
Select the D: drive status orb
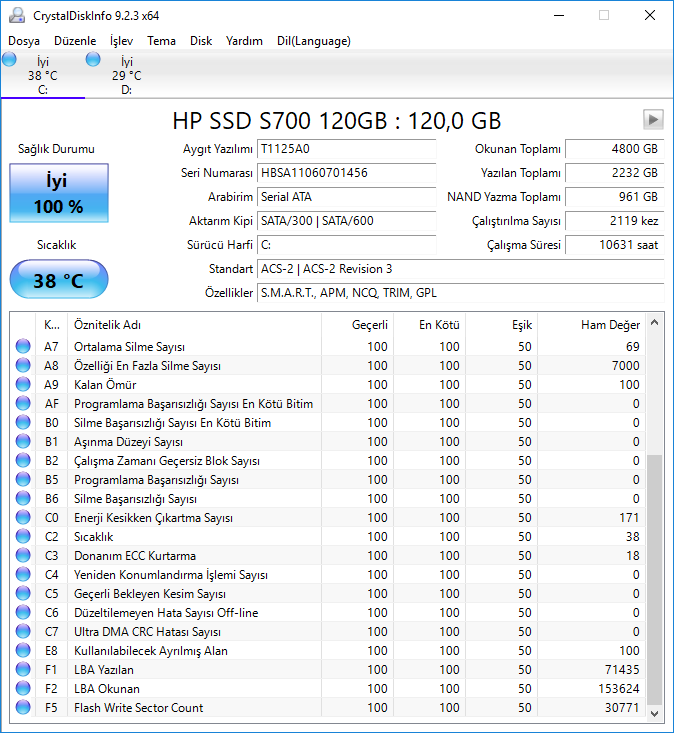coord(93,59)
